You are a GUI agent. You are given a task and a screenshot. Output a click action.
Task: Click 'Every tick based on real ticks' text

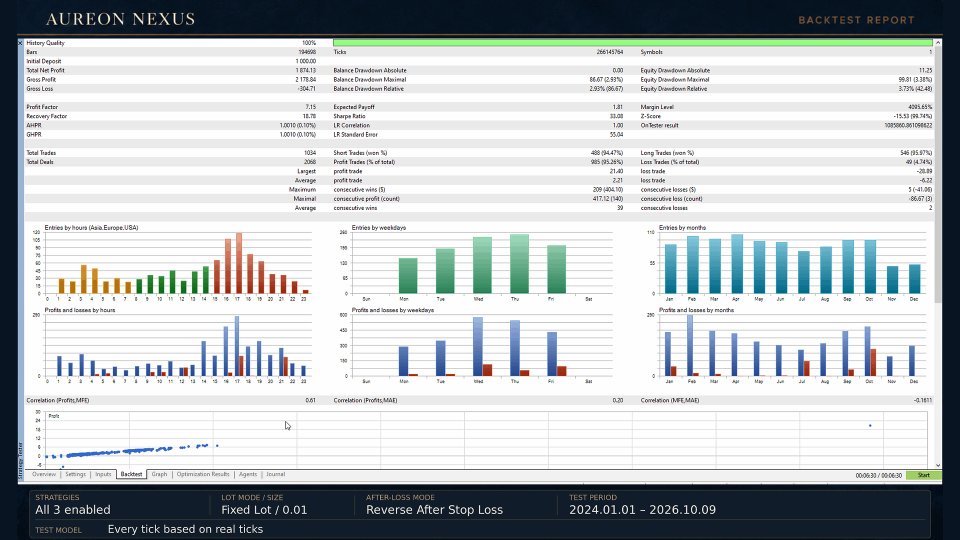186,530
